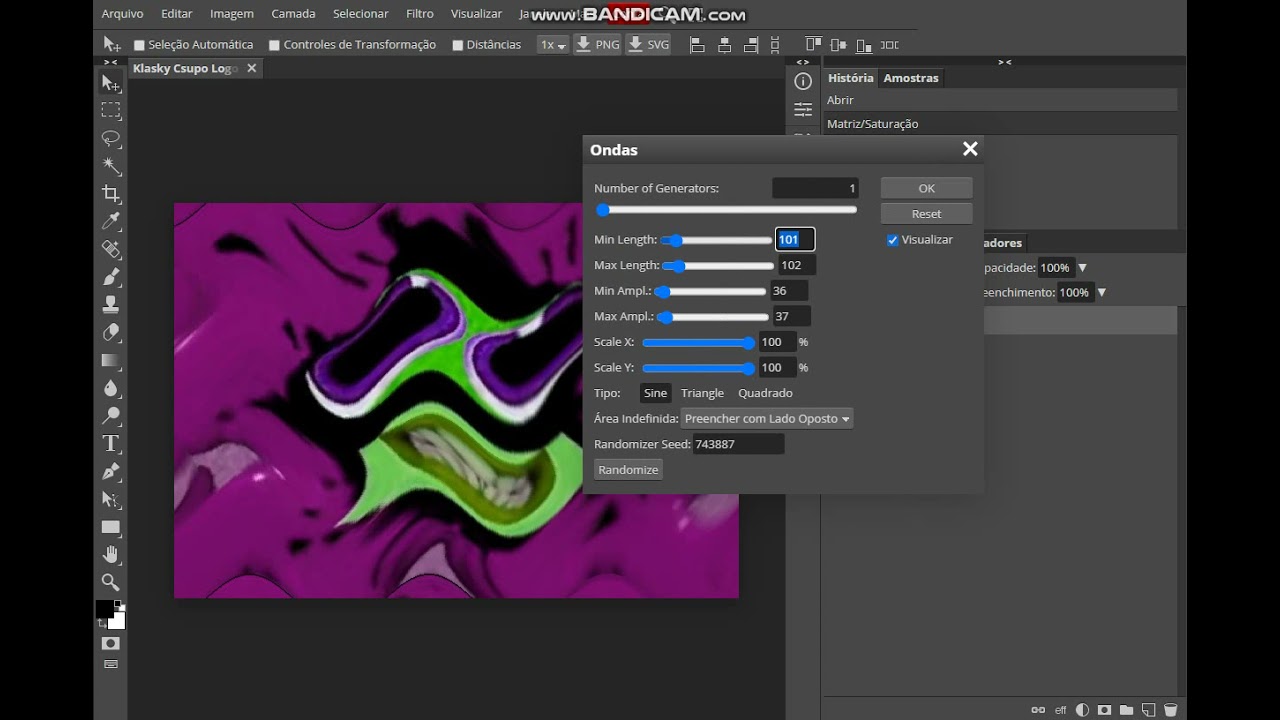Enable Seleção Automática checkbox
Viewport: 1280px width, 720px height.
pyautogui.click(x=140, y=45)
